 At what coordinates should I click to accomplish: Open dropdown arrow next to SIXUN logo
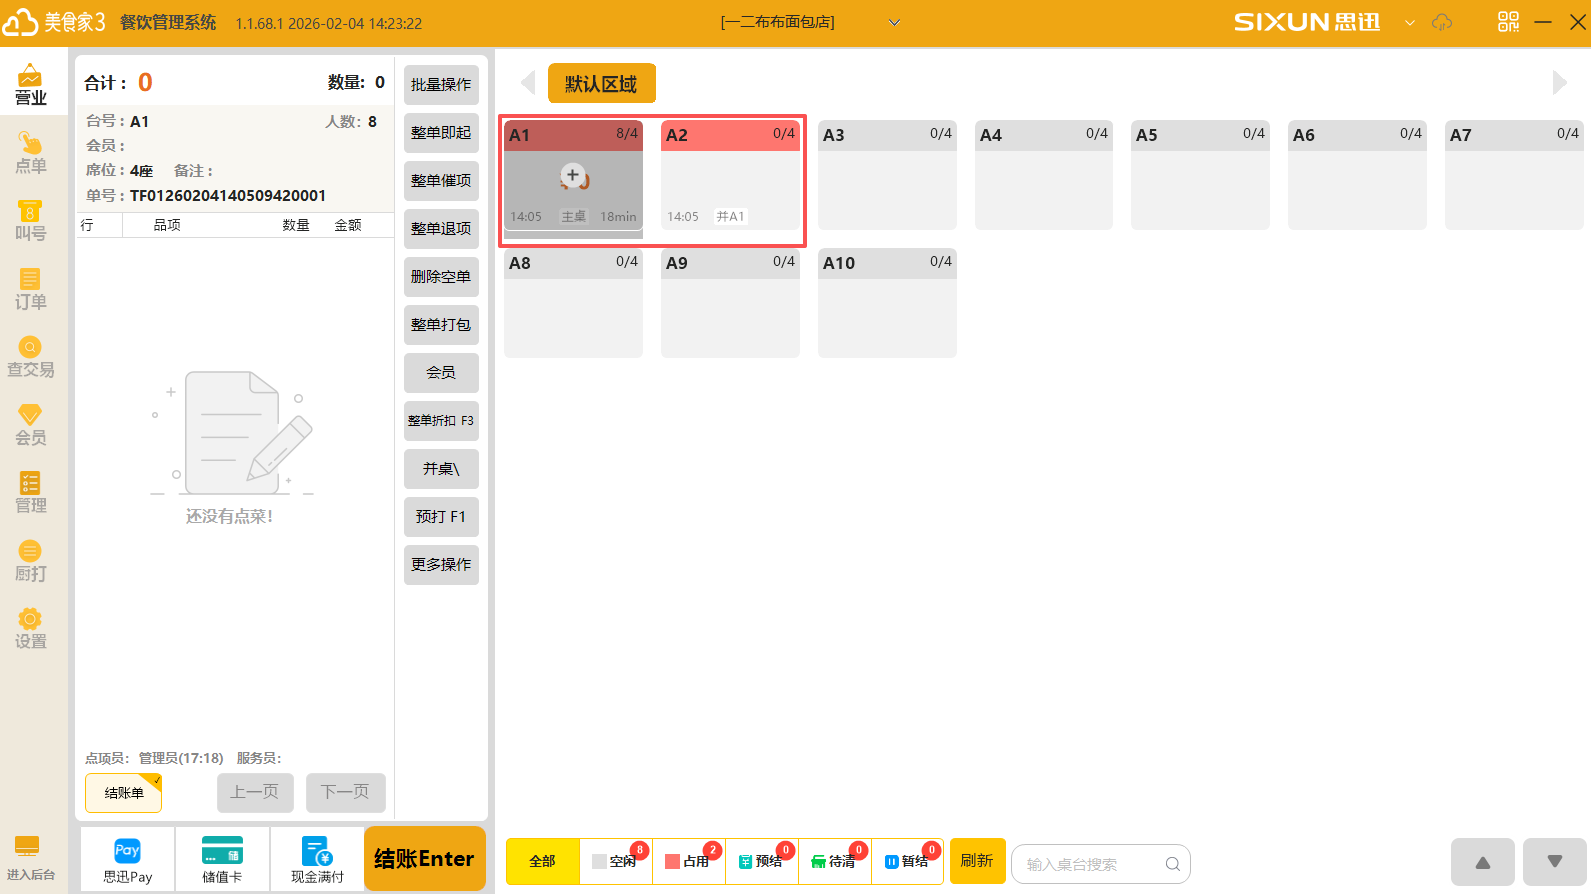(1410, 23)
